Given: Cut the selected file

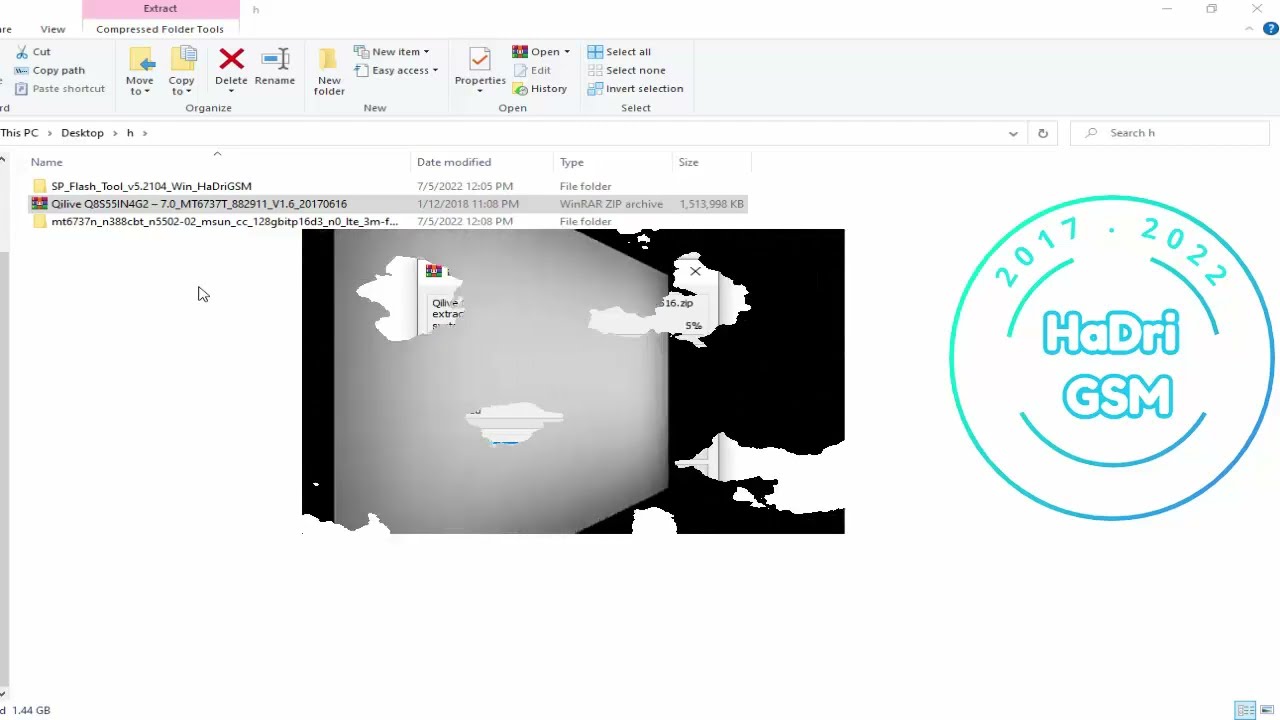Looking at the screenshot, I should [32, 52].
